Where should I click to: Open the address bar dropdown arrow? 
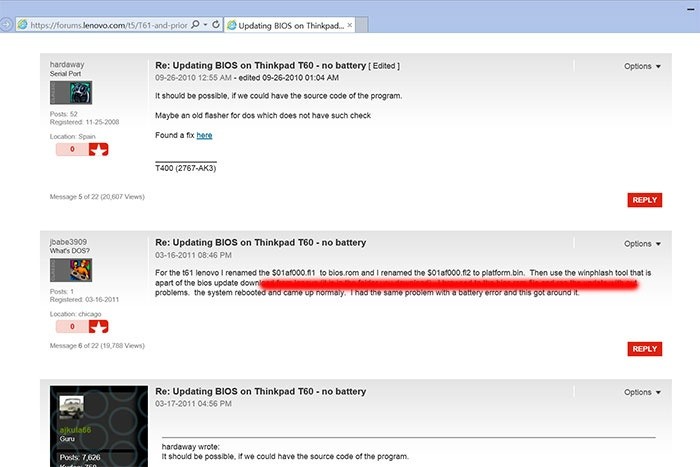(205, 25)
